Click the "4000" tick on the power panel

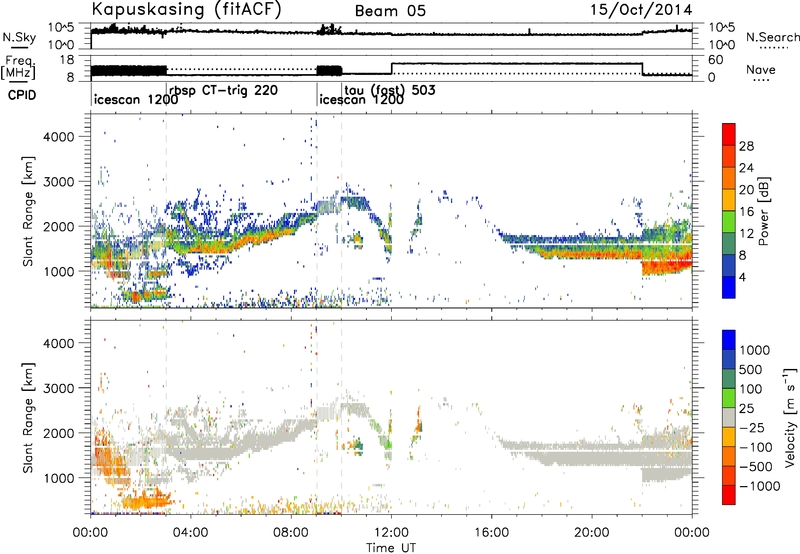(x=59, y=136)
